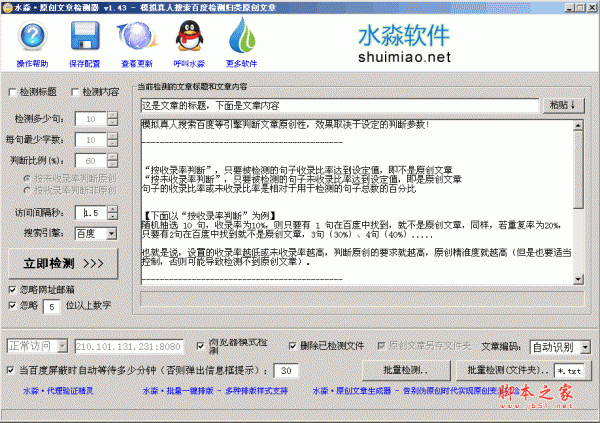Viewport: 600px width, 423px height.
Task: Toggle the 删除已检测文件 checkbox
Action: [x=293, y=346]
